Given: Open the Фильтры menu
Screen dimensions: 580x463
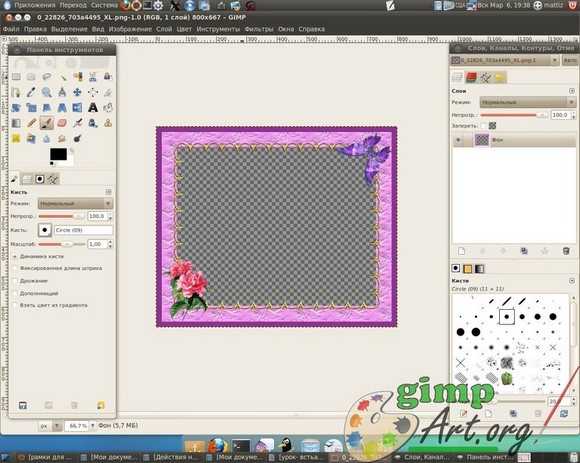Looking at the screenshot, I should 259,29.
